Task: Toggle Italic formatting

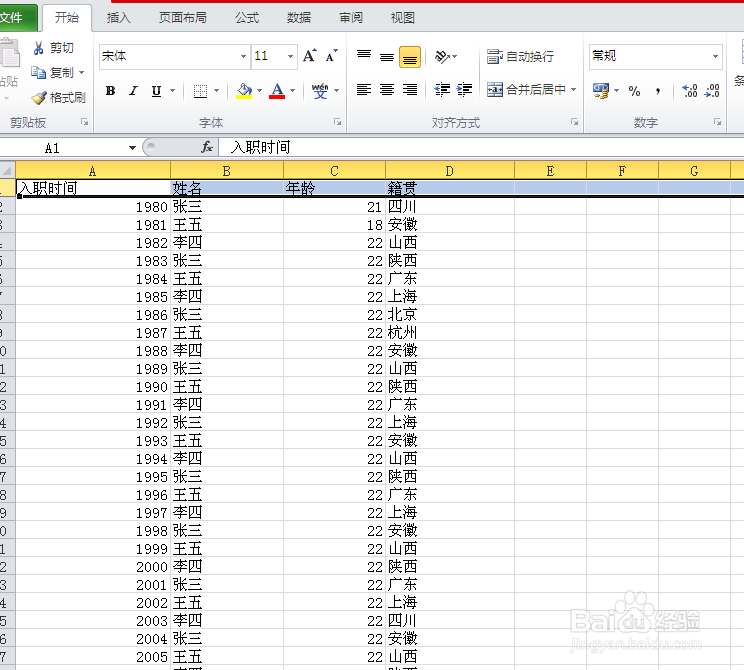Action: [x=133, y=91]
